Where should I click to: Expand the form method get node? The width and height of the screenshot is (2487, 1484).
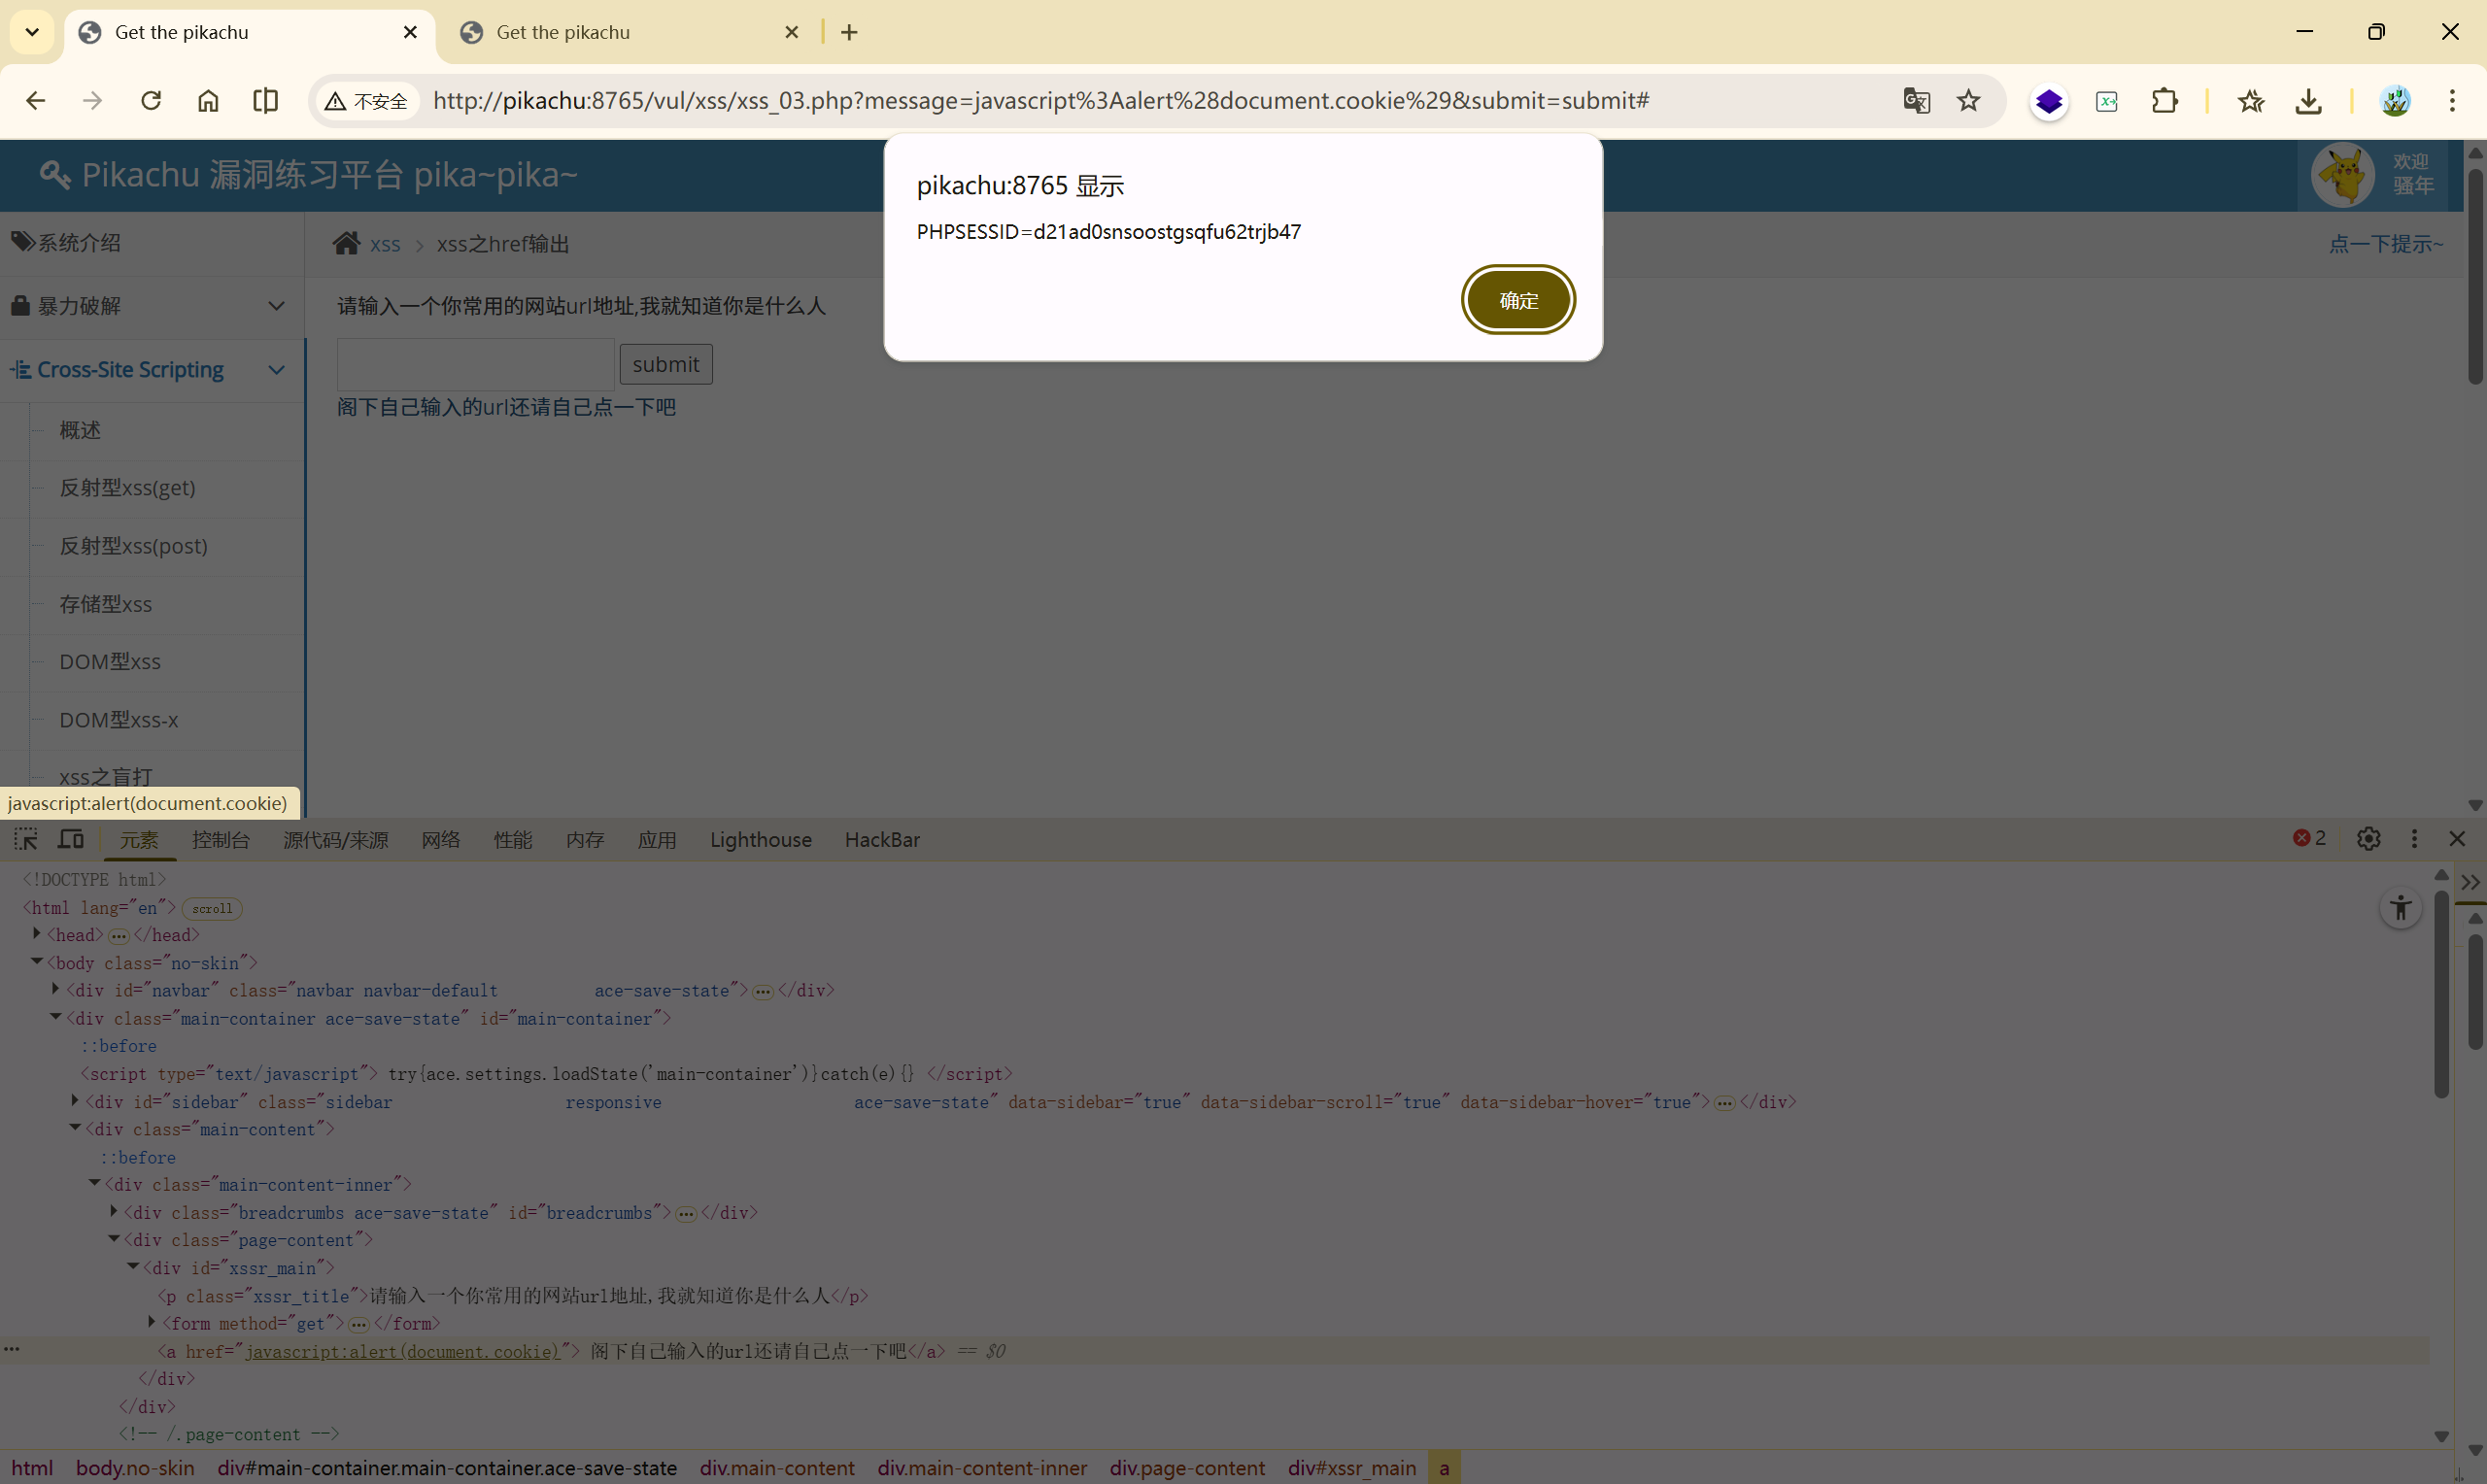click(152, 1322)
